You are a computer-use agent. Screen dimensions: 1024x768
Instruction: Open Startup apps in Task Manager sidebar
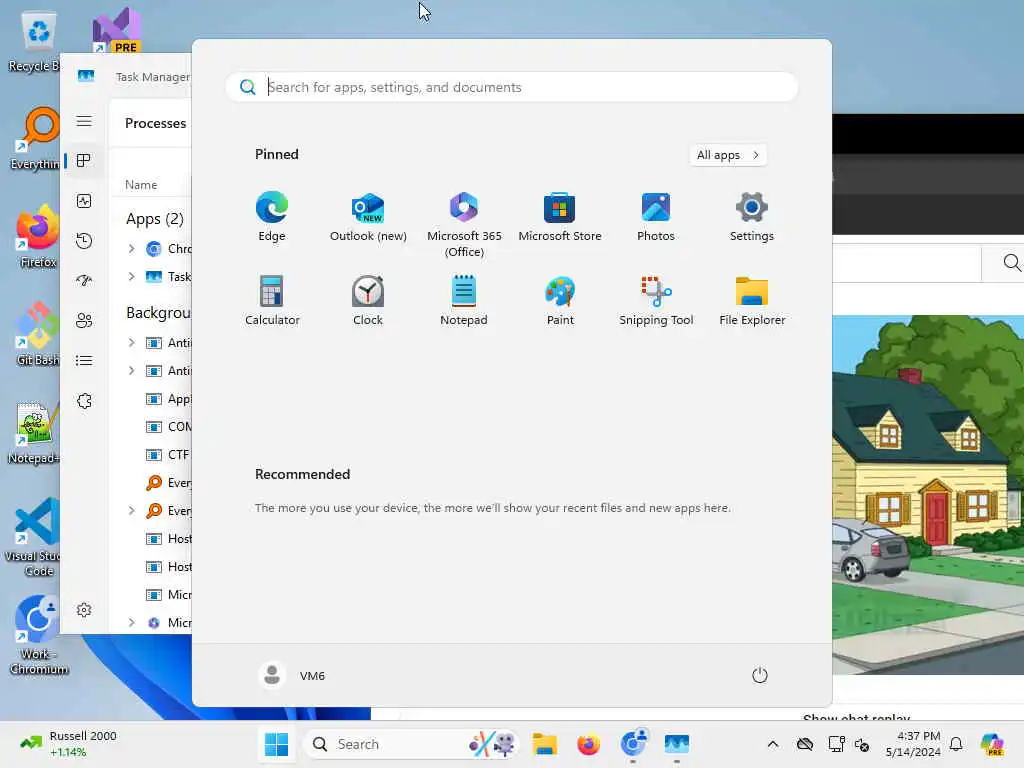[84, 281]
